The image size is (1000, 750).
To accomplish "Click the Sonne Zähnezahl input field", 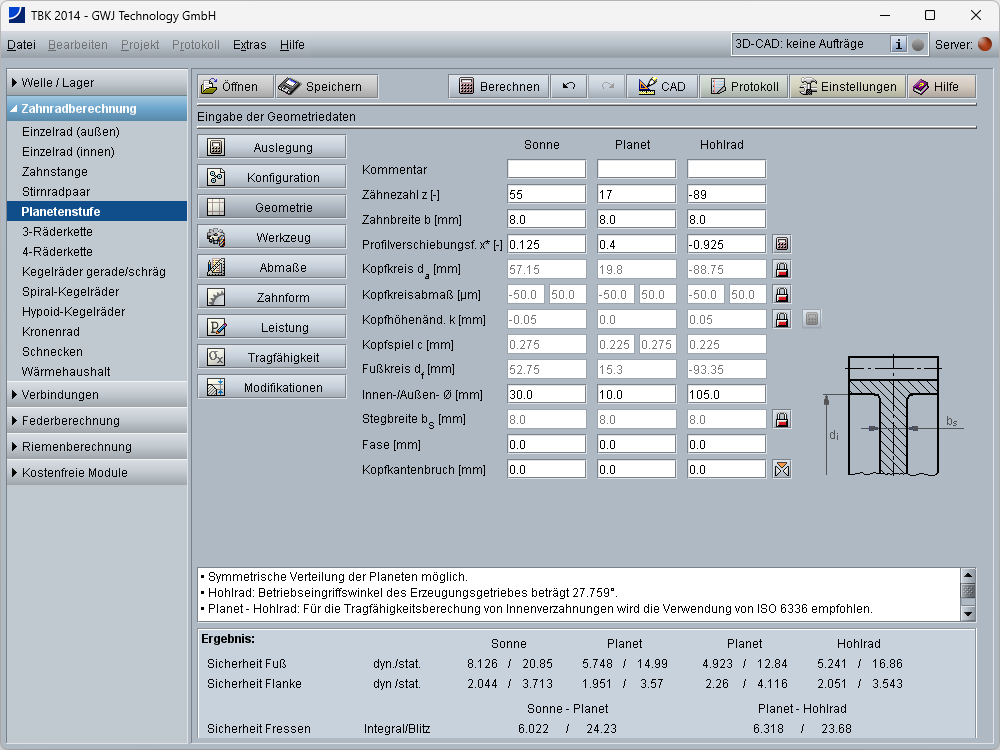I will pyautogui.click(x=546, y=194).
